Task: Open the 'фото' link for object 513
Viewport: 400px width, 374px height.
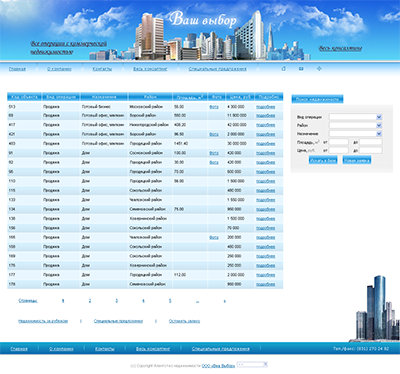Action: 214,107
